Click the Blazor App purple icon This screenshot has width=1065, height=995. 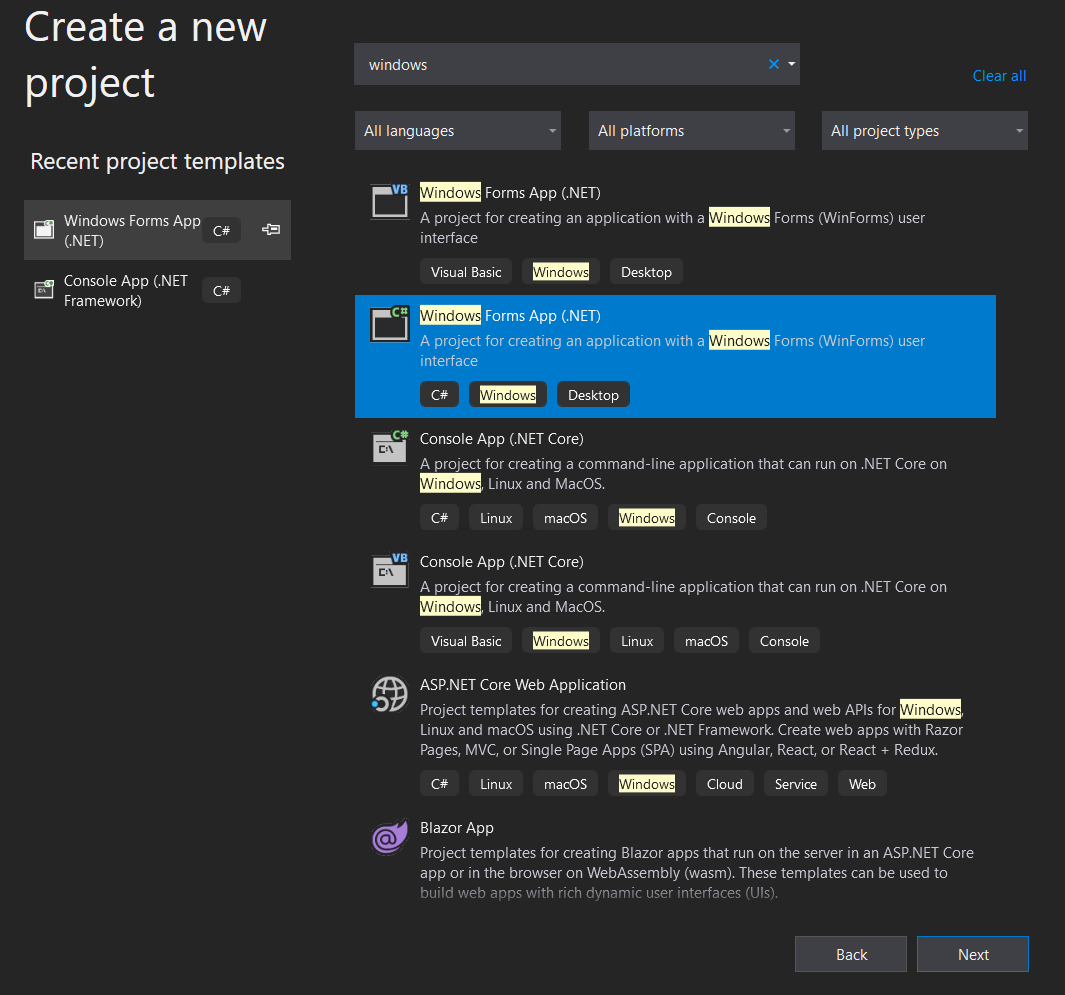click(389, 837)
